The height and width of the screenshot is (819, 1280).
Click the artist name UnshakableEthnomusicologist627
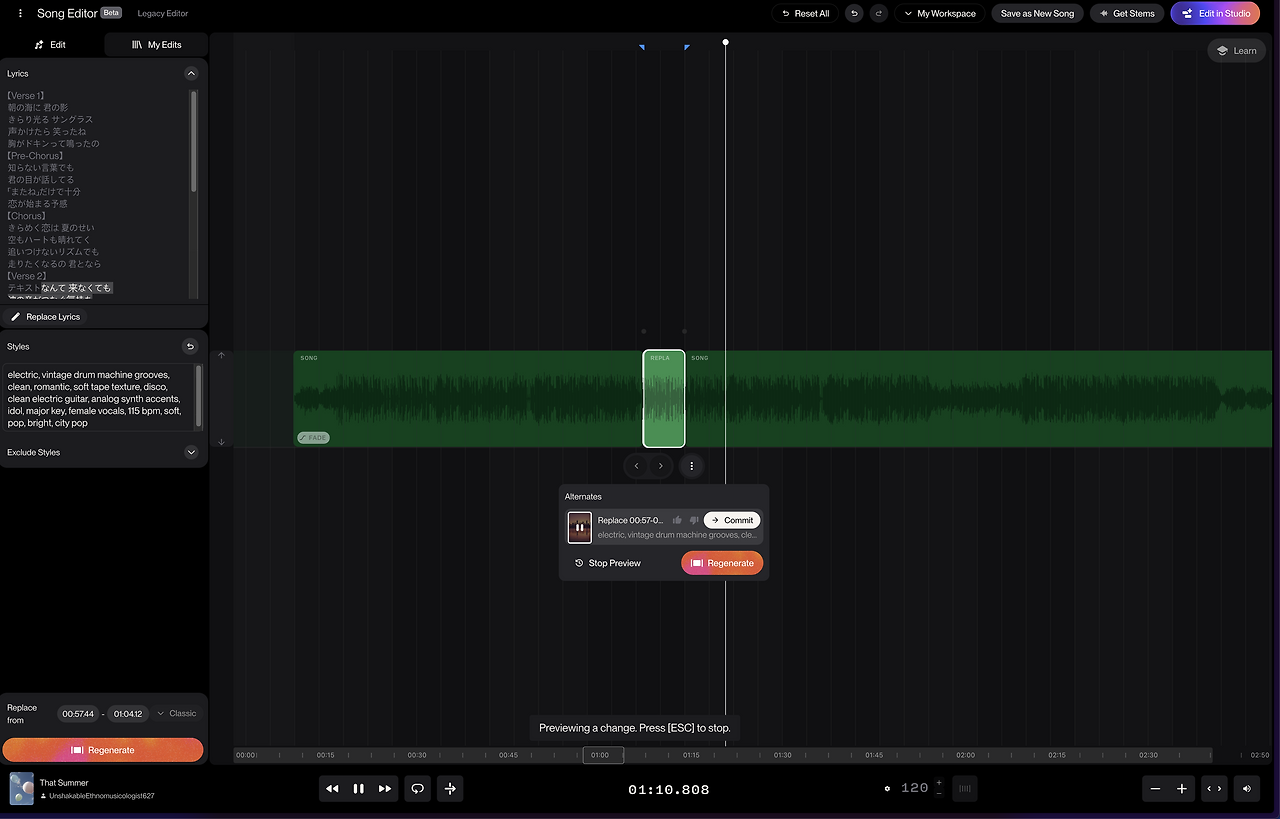click(x=102, y=796)
